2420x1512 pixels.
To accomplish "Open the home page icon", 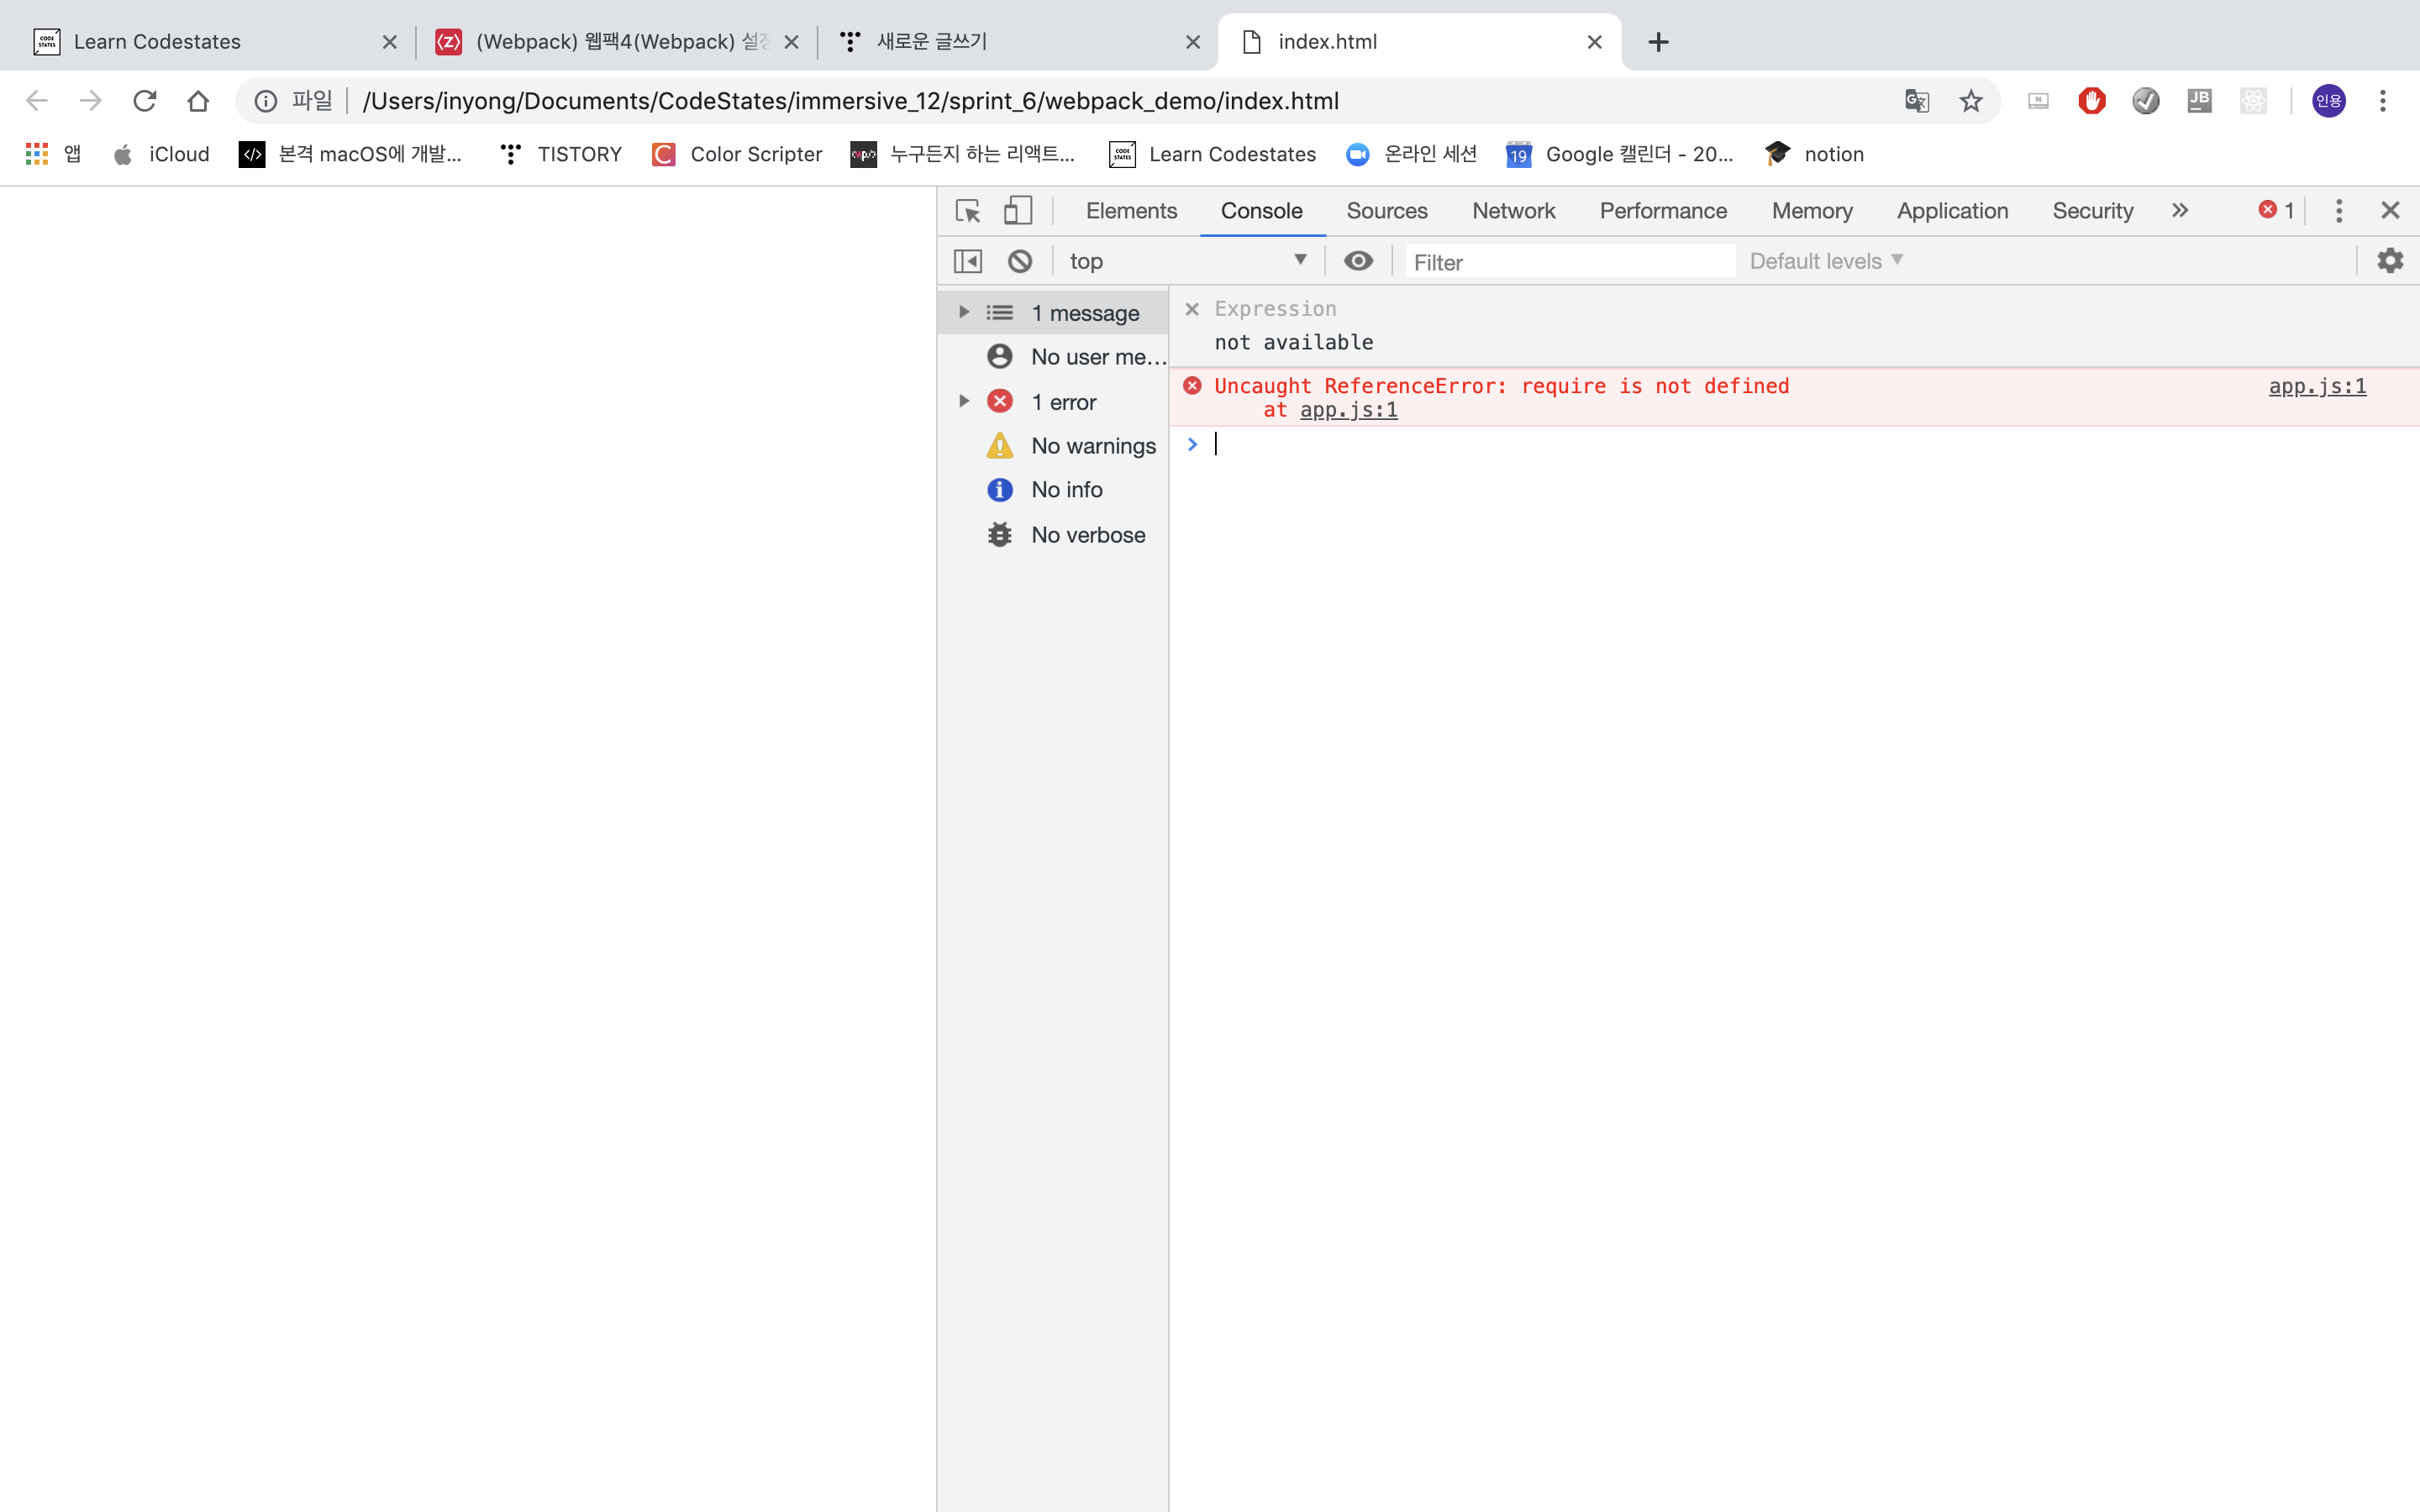I will click(198, 101).
